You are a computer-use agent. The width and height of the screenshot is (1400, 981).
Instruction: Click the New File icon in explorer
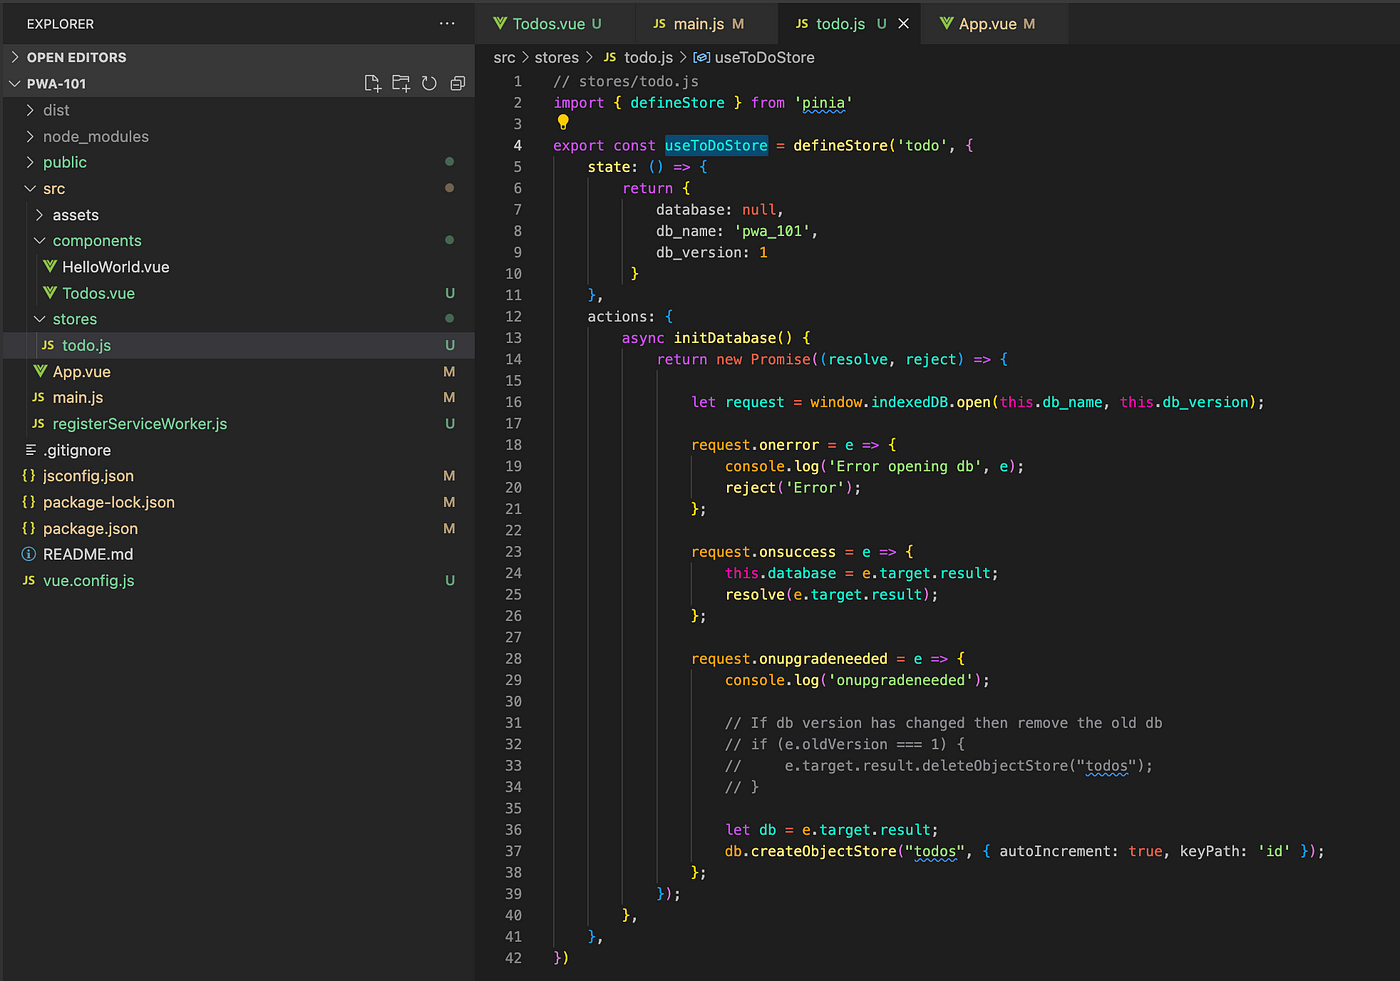[373, 84]
